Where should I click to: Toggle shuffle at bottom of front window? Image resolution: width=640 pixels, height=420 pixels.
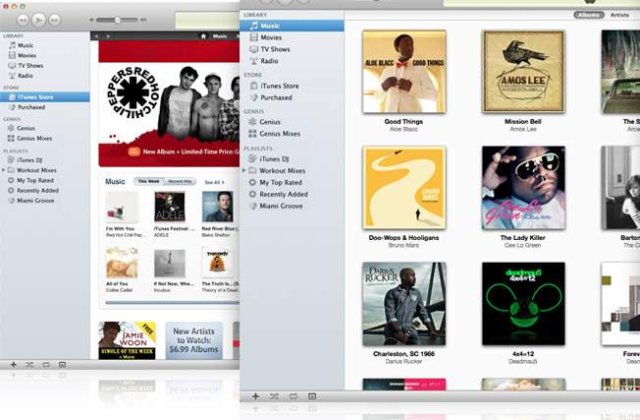[274, 396]
